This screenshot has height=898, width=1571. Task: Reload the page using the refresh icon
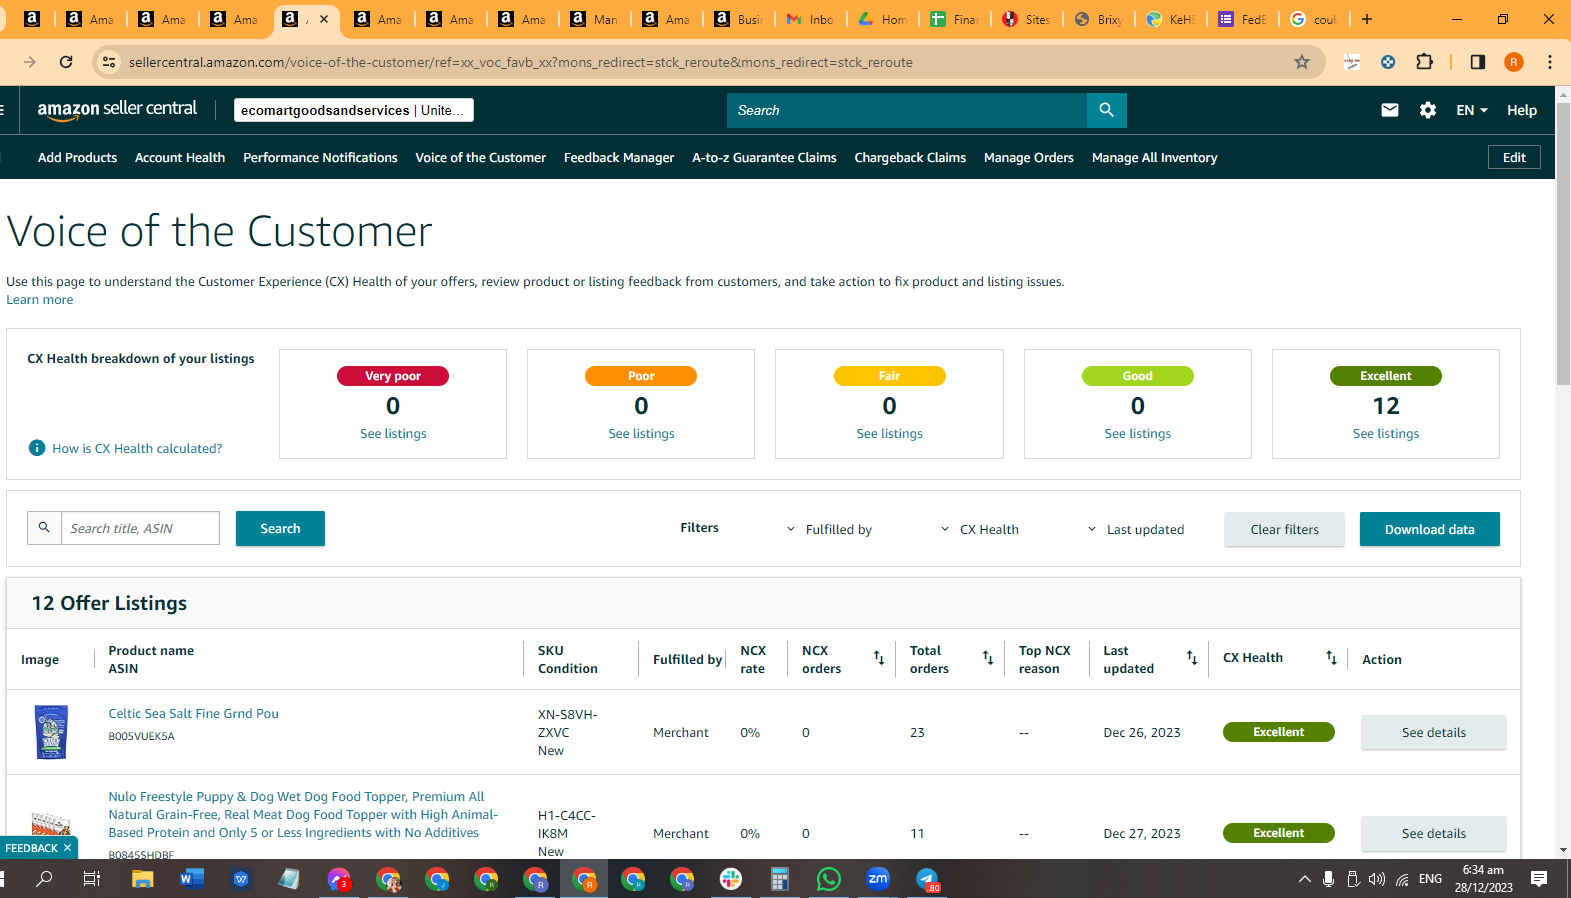click(x=66, y=62)
